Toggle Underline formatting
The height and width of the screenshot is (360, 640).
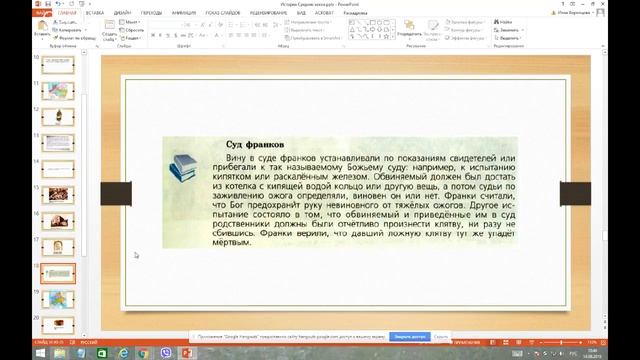coord(168,36)
